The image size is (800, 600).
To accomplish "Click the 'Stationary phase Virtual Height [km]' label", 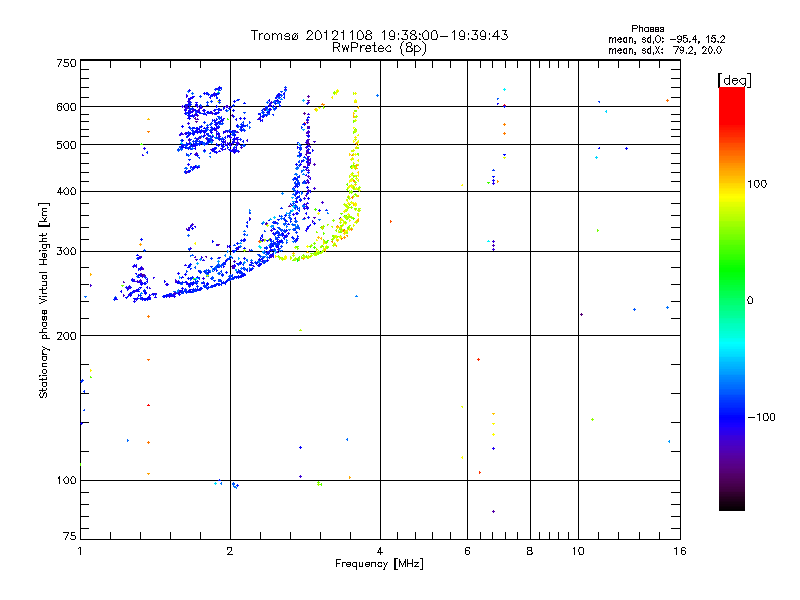I will pos(44,300).
